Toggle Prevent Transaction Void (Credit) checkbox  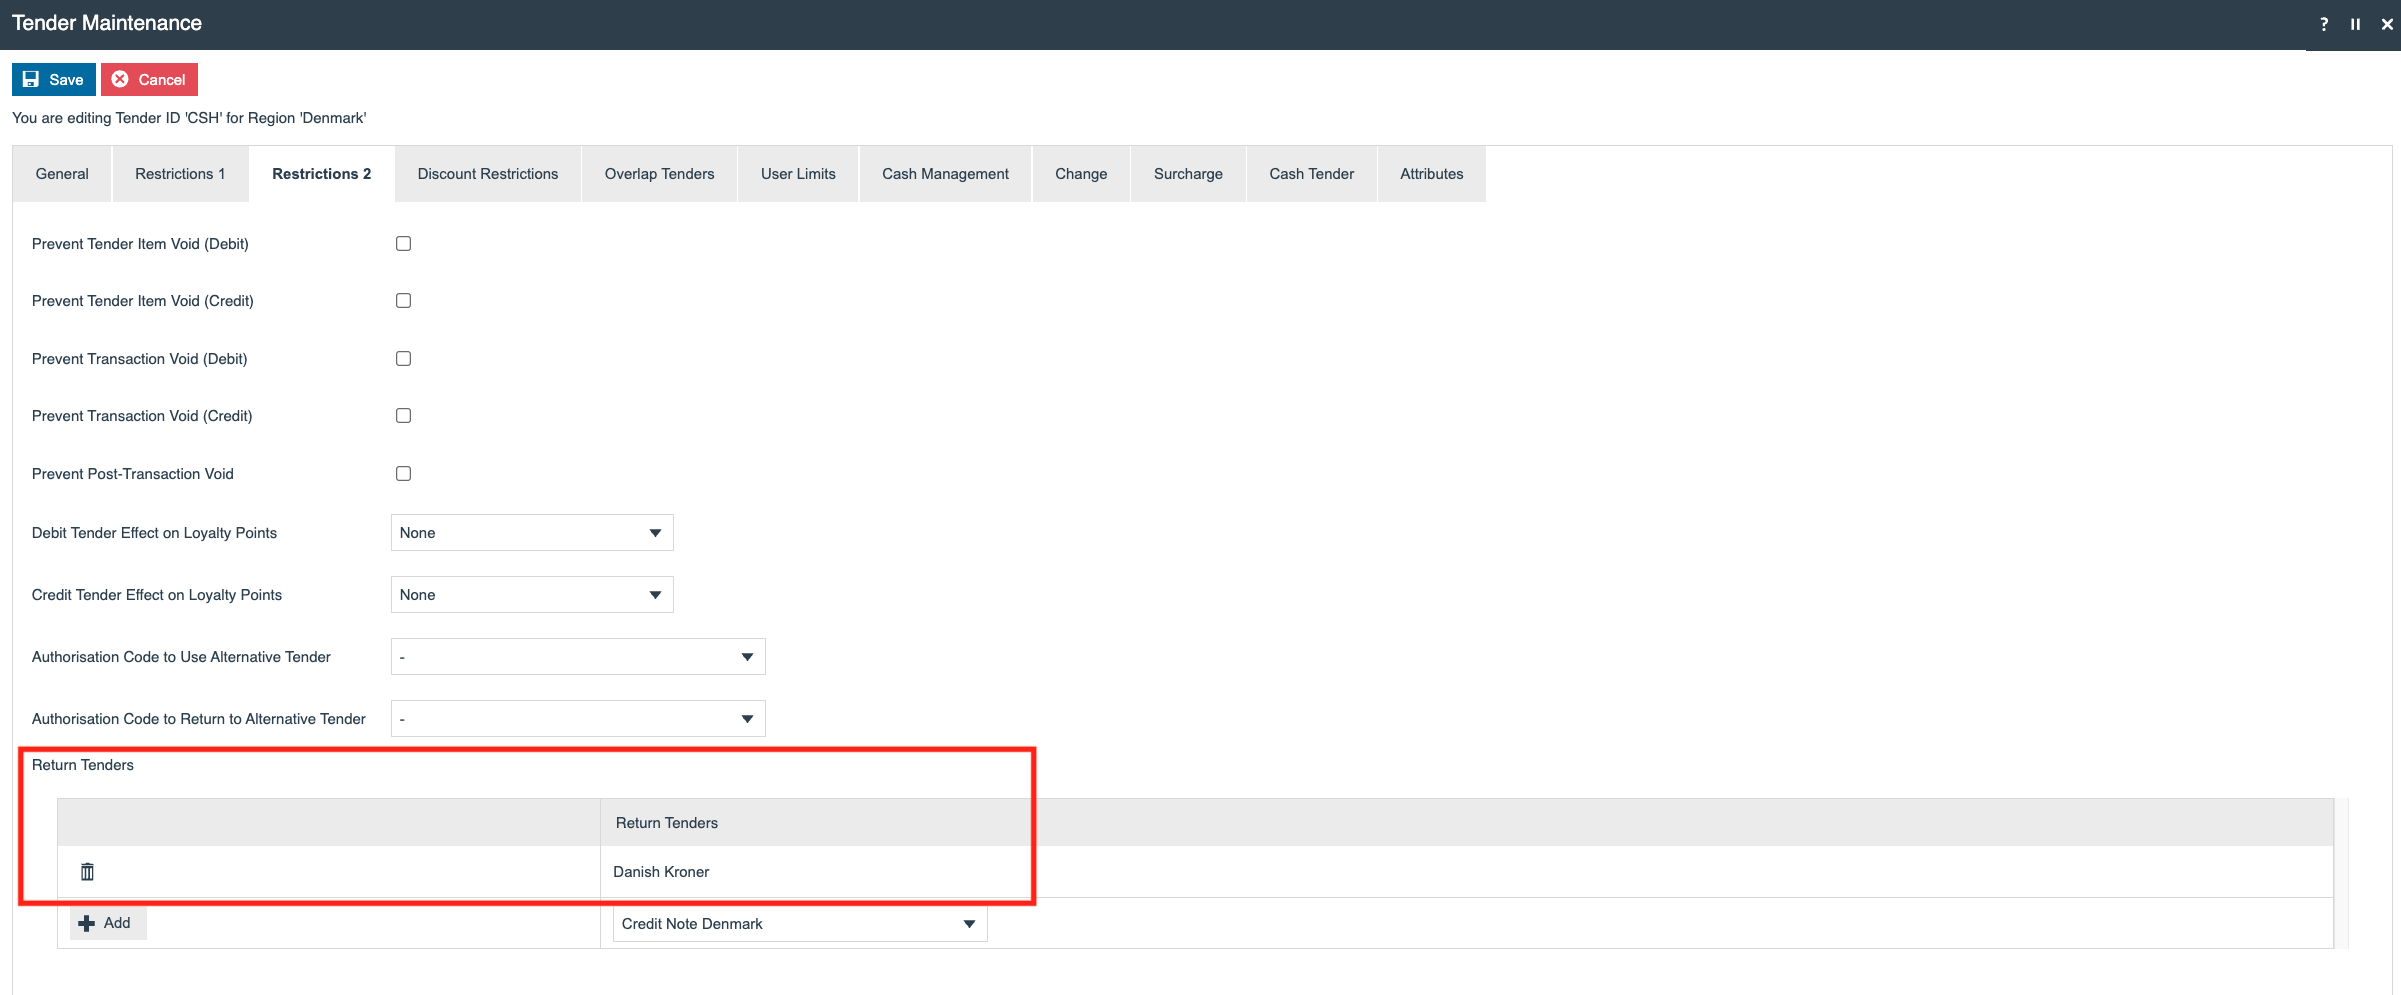coord(403,416)
